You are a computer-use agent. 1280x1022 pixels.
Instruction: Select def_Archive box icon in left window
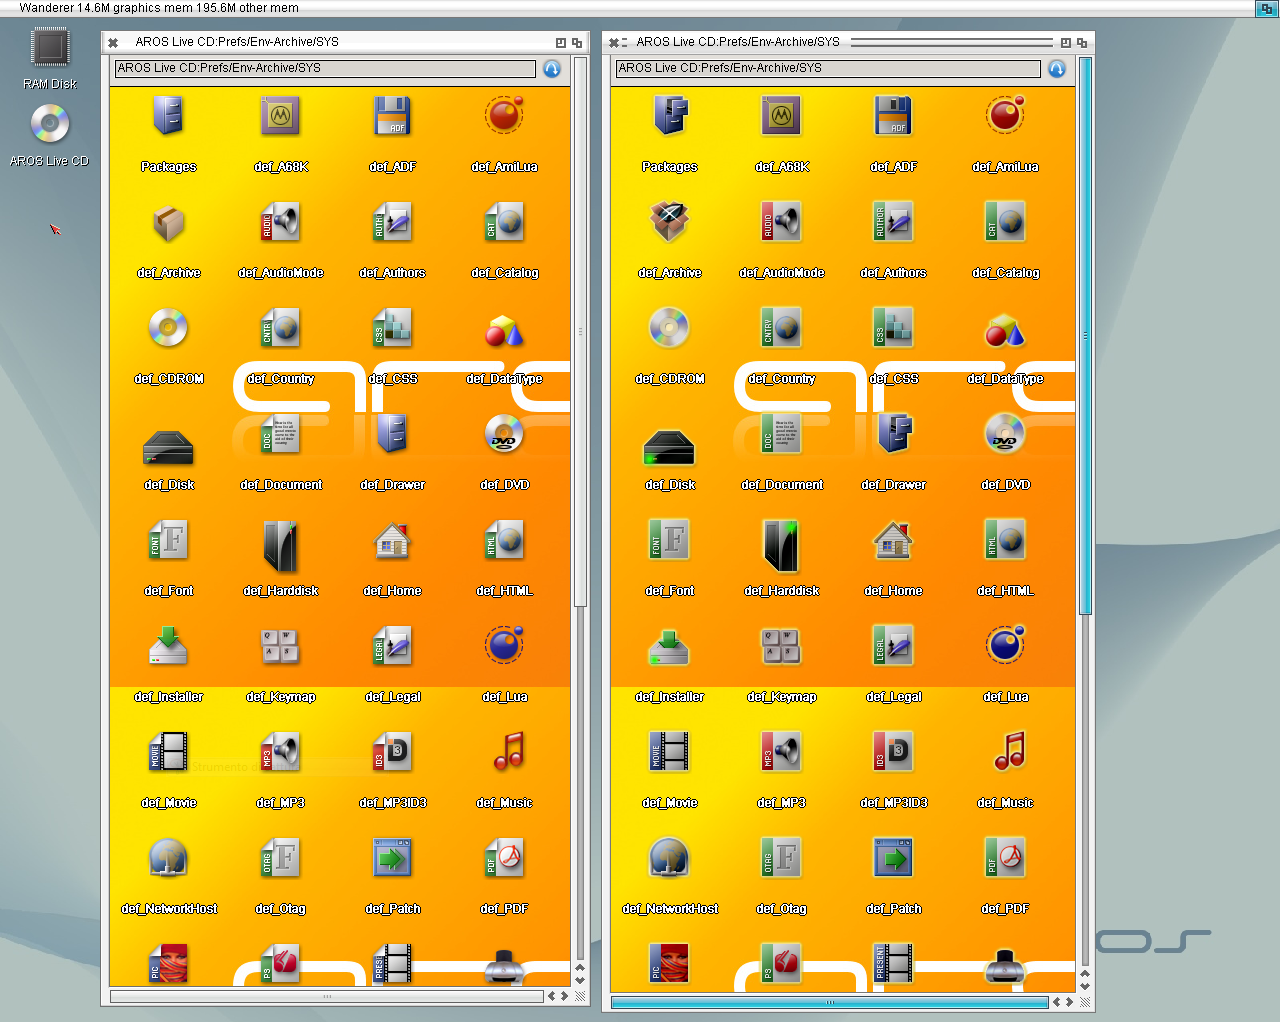168,222
